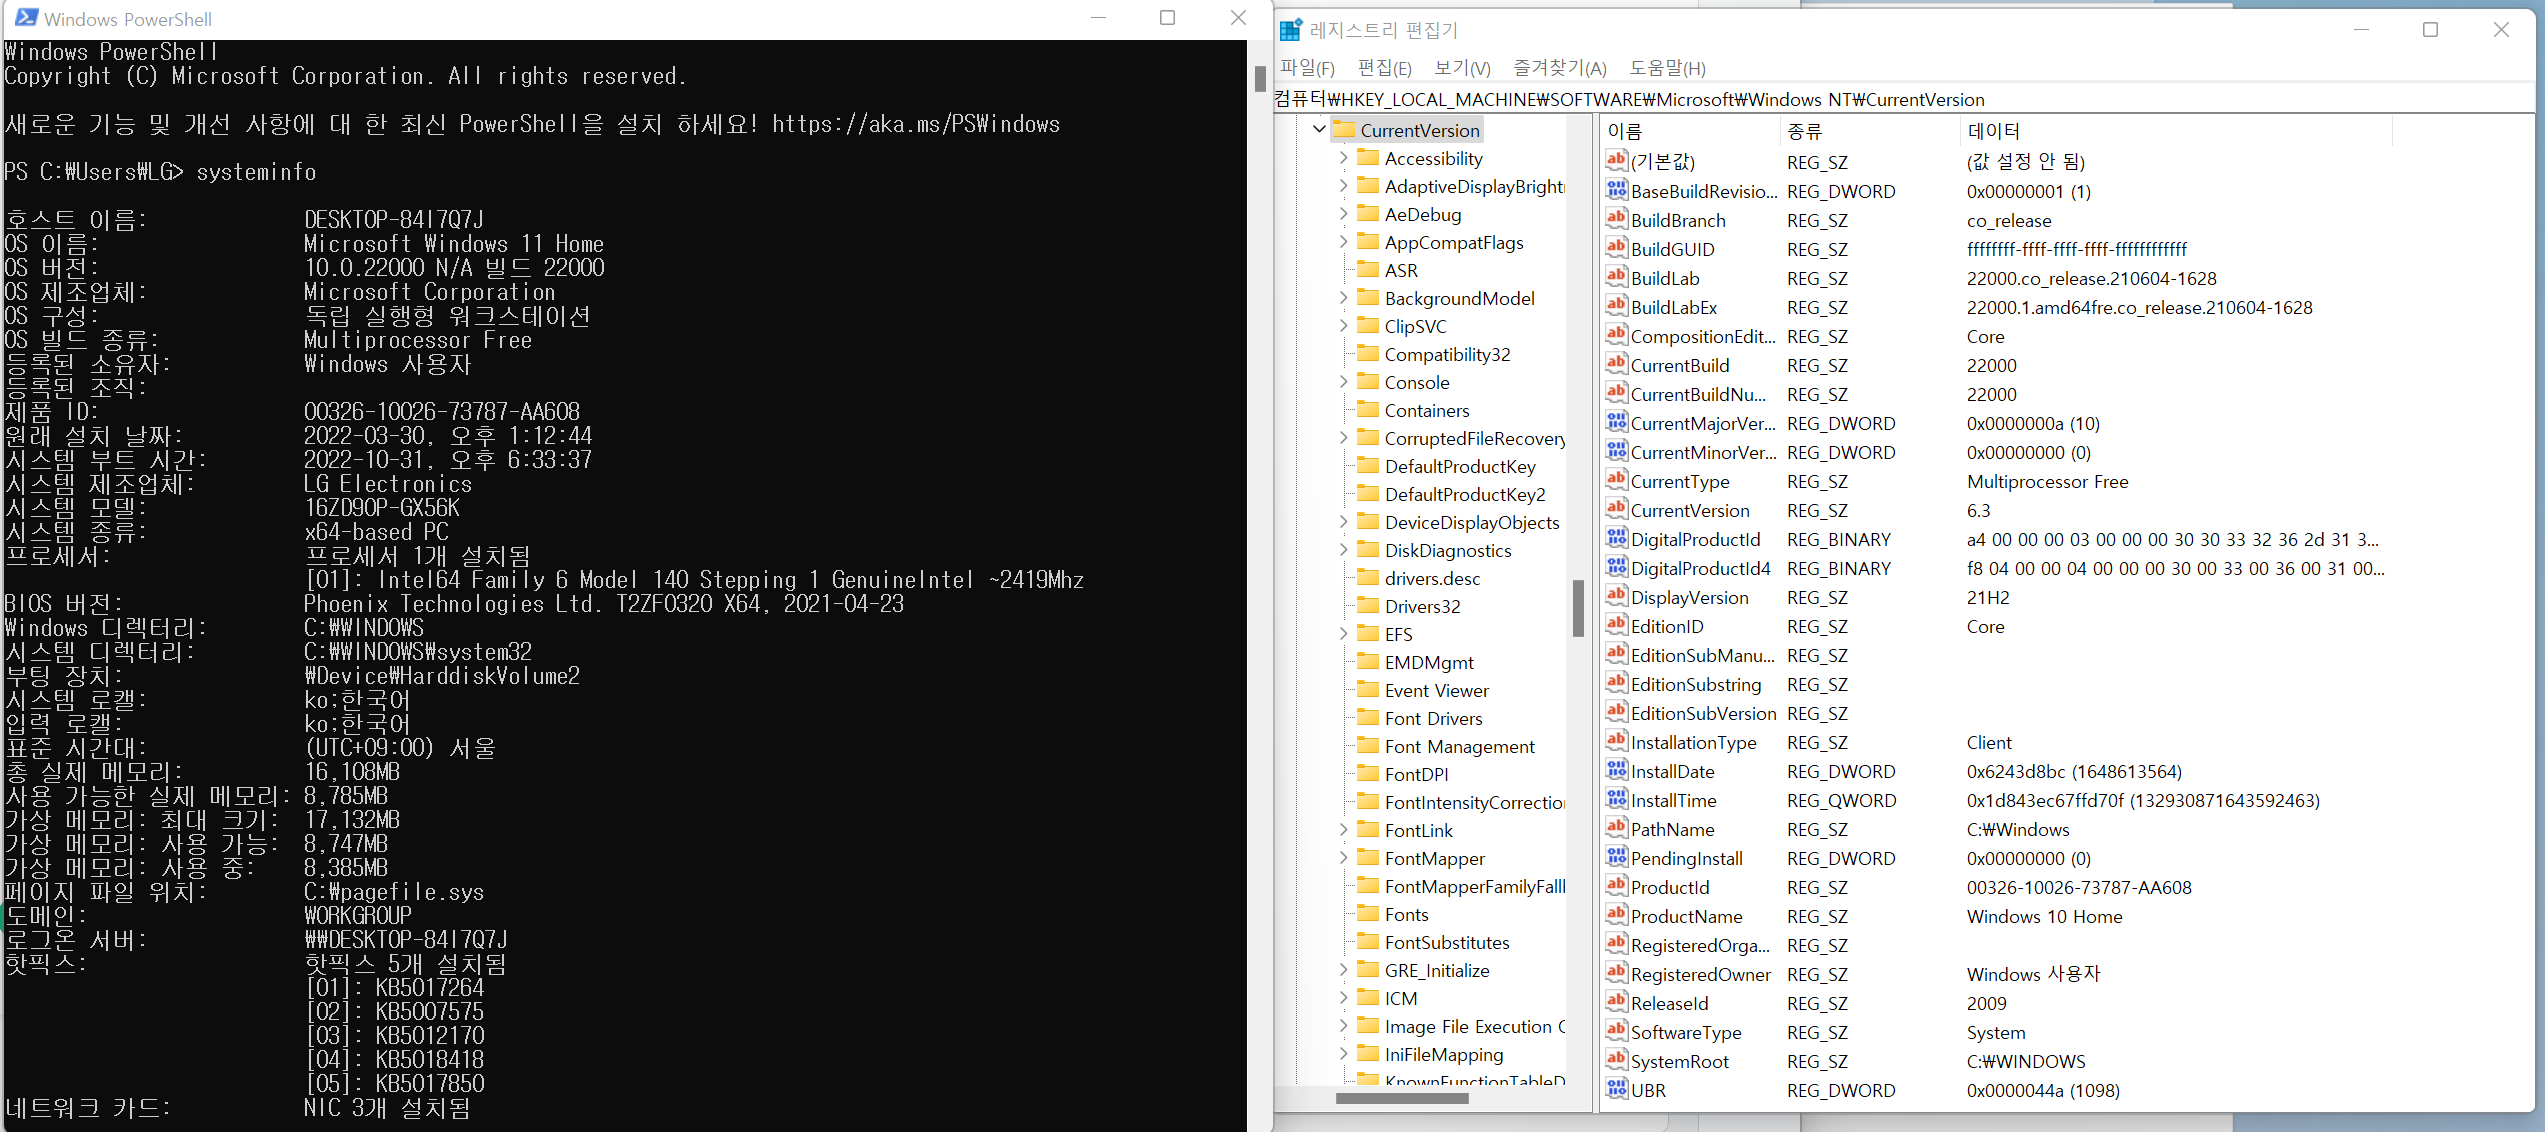
Task: Click 'KB5017264' hotfix in PowerShell
Action: [430, 987]
